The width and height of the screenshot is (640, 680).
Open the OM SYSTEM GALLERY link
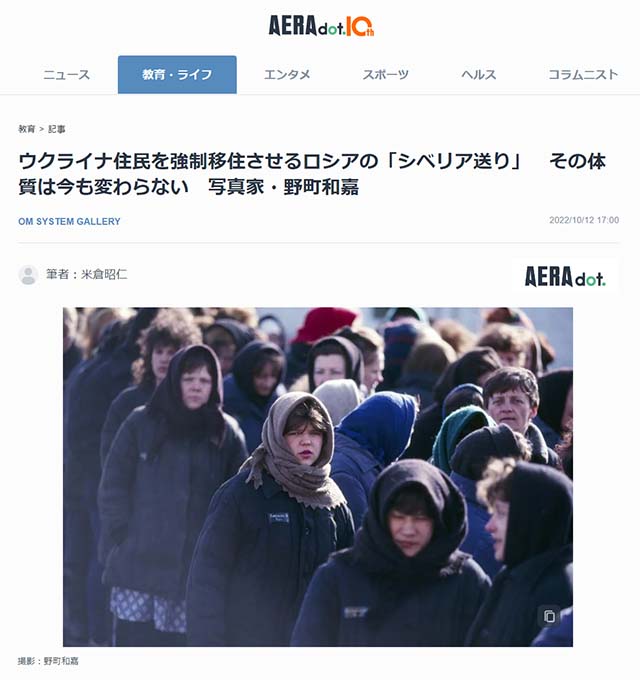[x=69, y=221]
